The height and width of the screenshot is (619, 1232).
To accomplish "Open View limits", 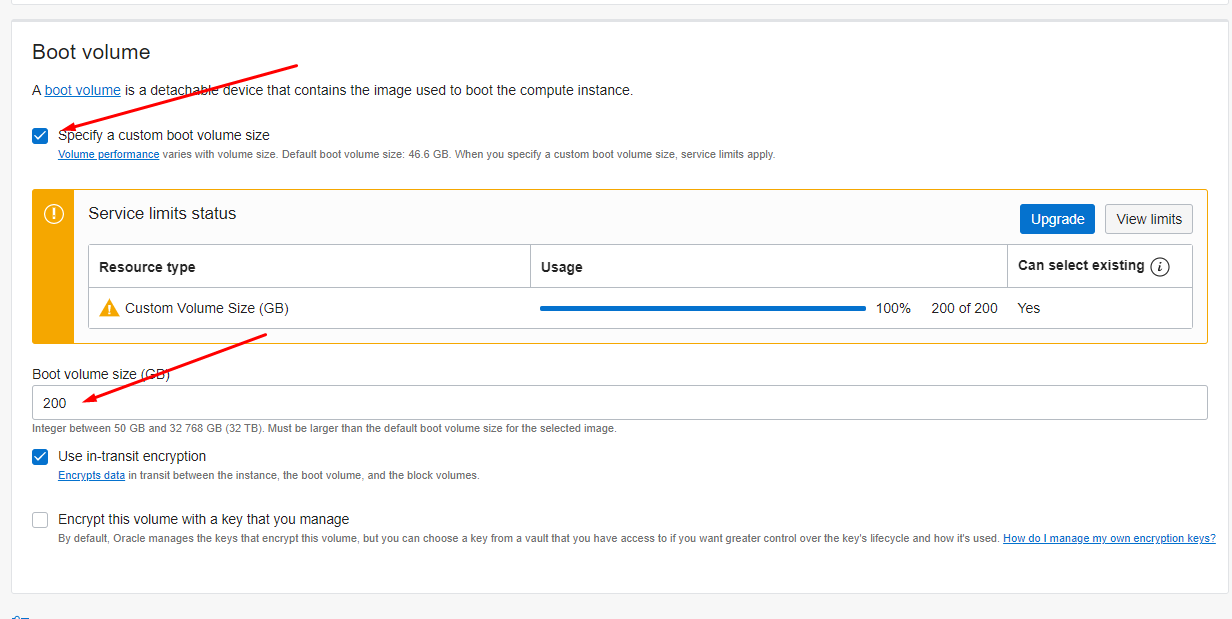I will (1148, 219).
